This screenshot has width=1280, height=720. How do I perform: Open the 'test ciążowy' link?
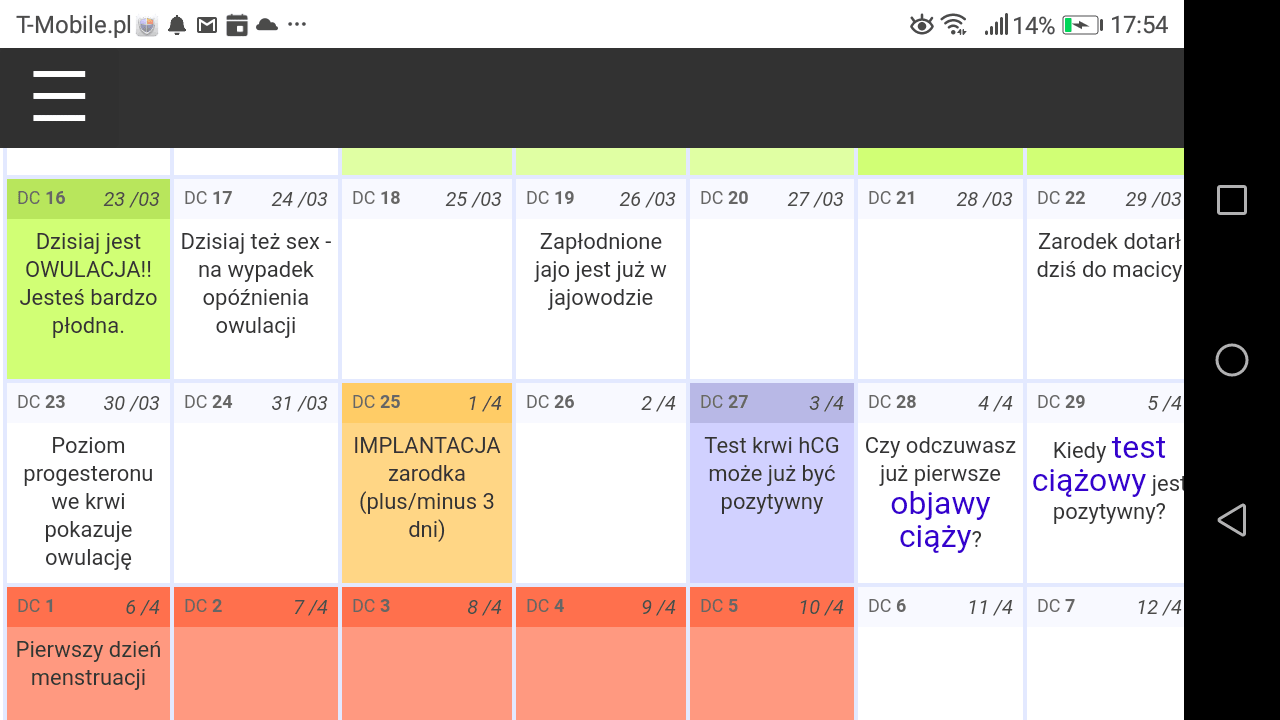[x=1100, y=464]
